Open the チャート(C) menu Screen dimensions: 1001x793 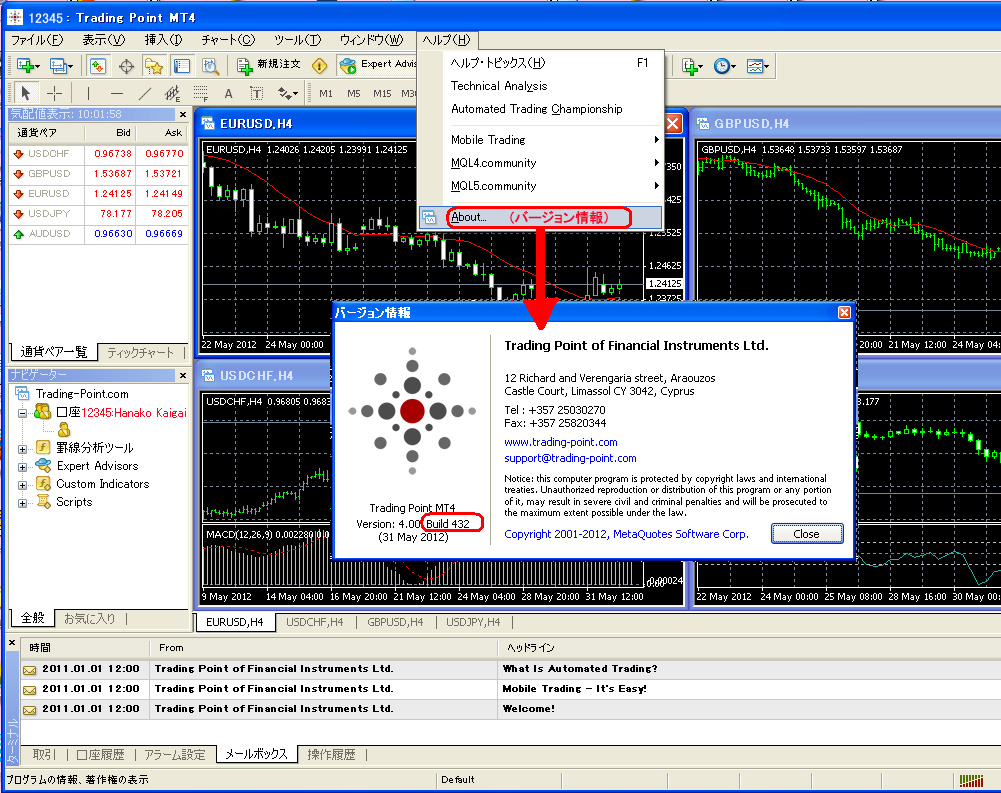tap(228, 40)
